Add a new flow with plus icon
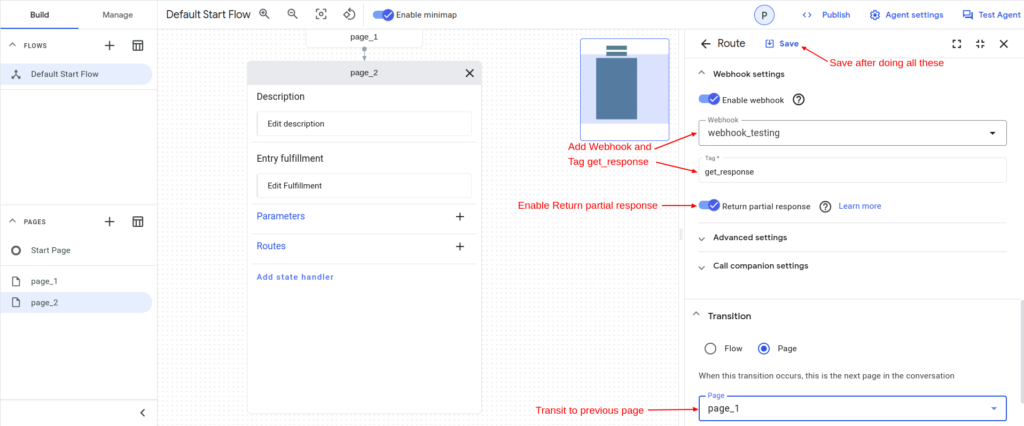The width and height of the screenshot is (1024, 426). coord(110,46)
